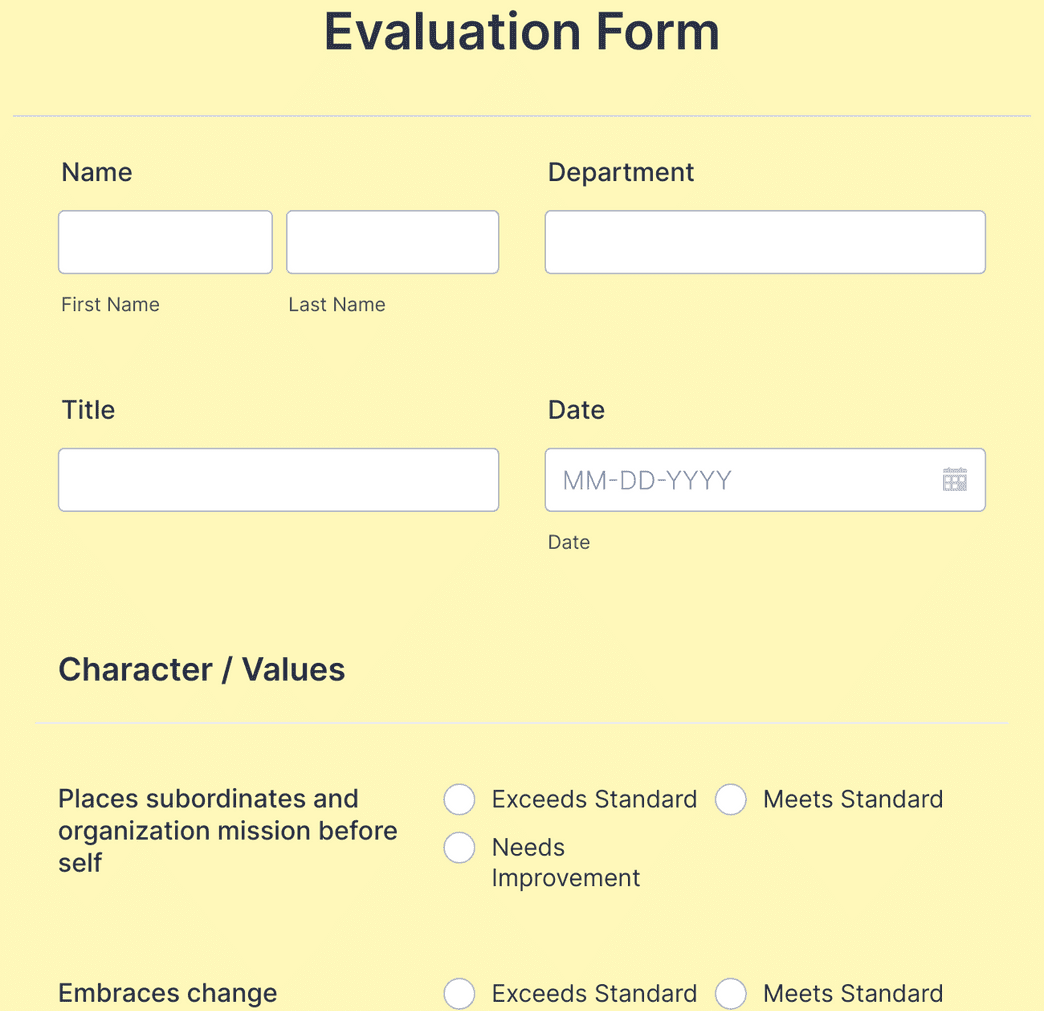Select Meets Standard for Embraces change
The image size is (1044, 1011).
731,993
